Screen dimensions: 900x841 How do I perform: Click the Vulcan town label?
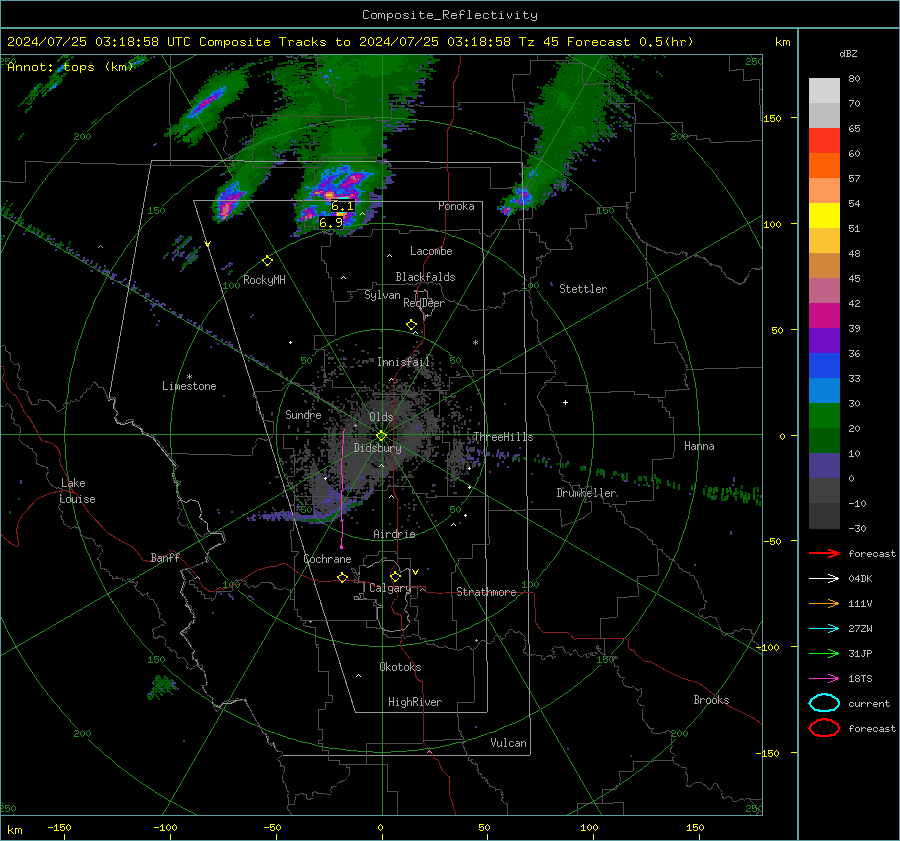click(x=509, y=743)
